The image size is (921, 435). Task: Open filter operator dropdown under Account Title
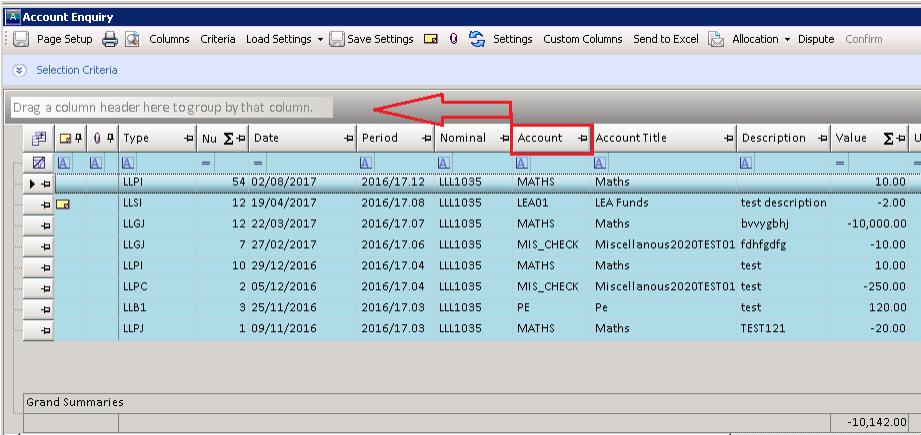click(602, 163)
